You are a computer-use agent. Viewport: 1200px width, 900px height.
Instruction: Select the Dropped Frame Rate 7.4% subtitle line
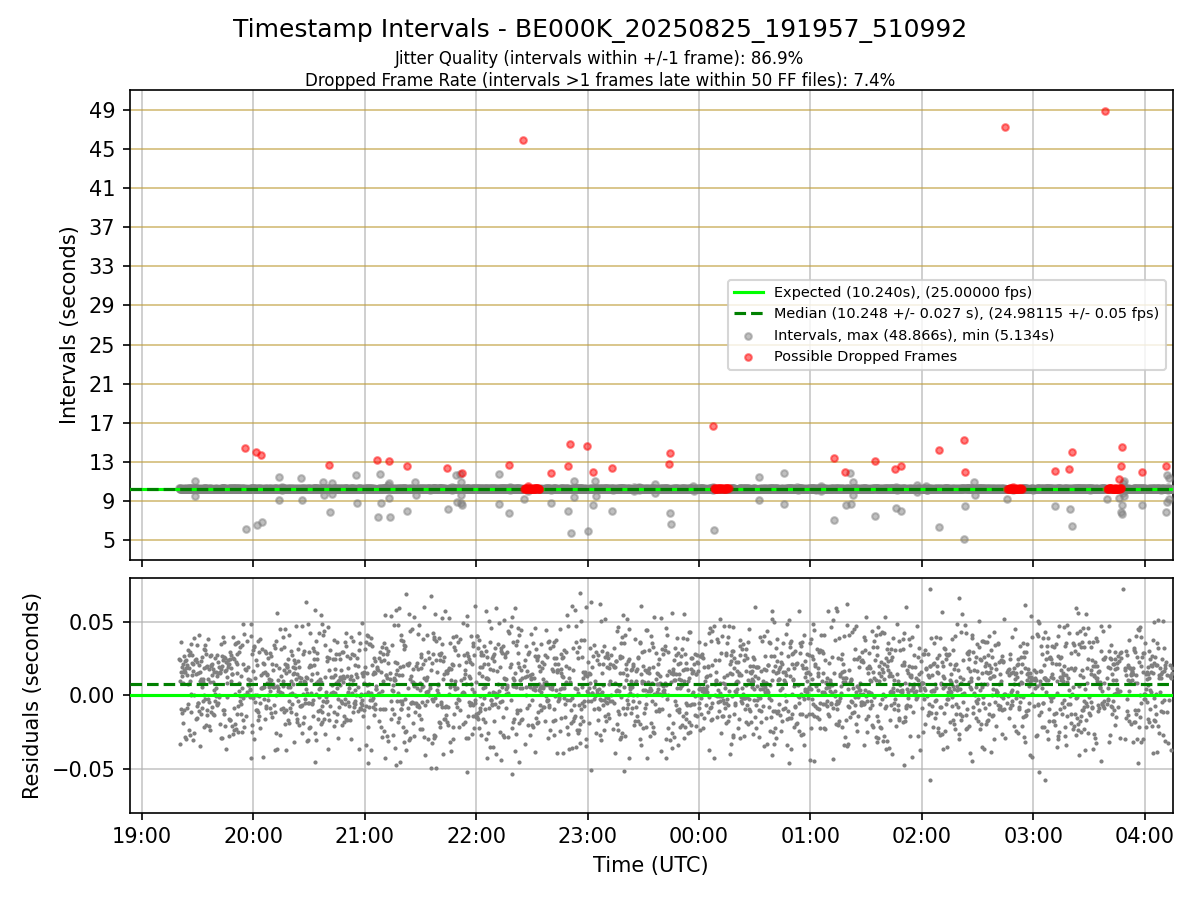(x=600, y=80)
